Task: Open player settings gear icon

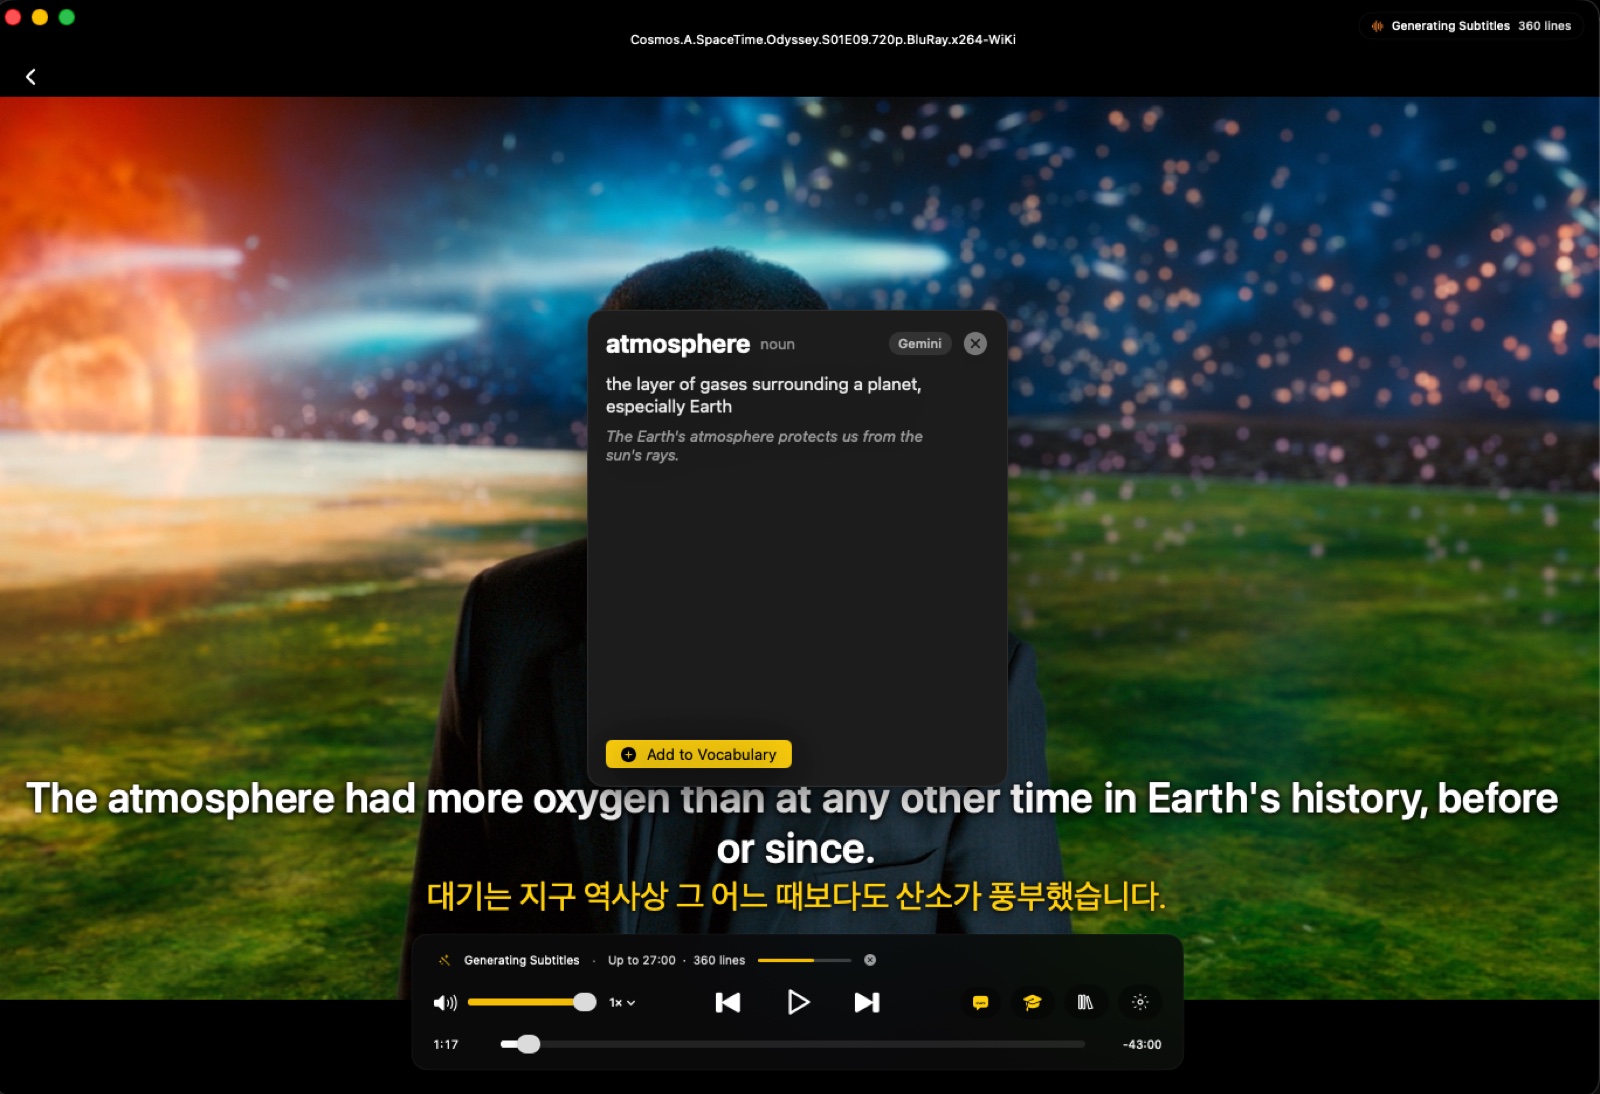Action: pyautogui.click(x=1140, y=1002)
